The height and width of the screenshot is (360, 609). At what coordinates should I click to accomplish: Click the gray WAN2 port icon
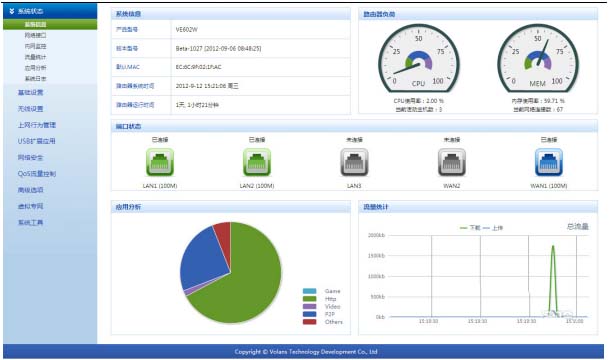coord(451,162)
